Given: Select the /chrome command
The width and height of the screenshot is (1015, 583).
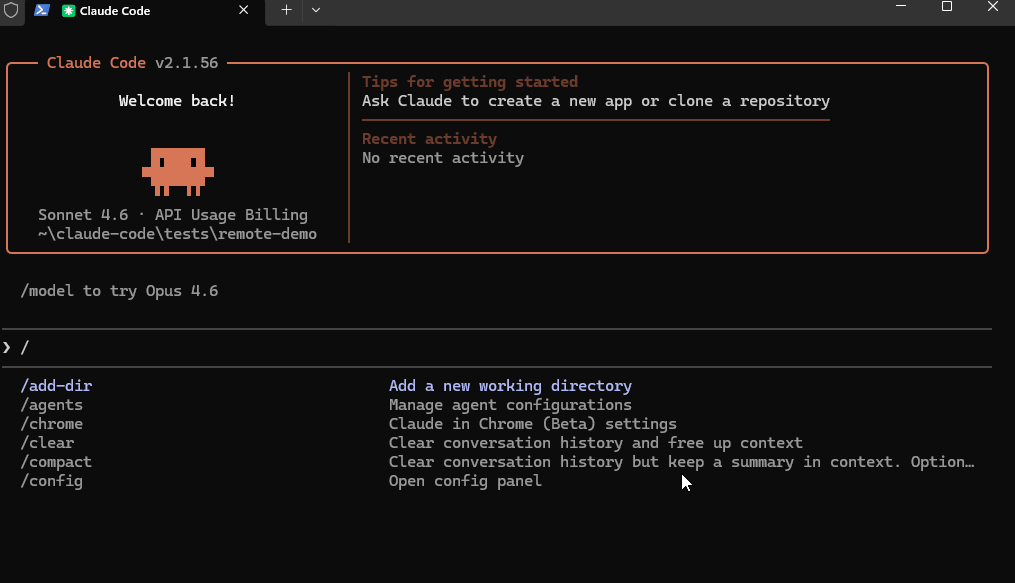Looking at the screenshot, I should coord(52,424).
